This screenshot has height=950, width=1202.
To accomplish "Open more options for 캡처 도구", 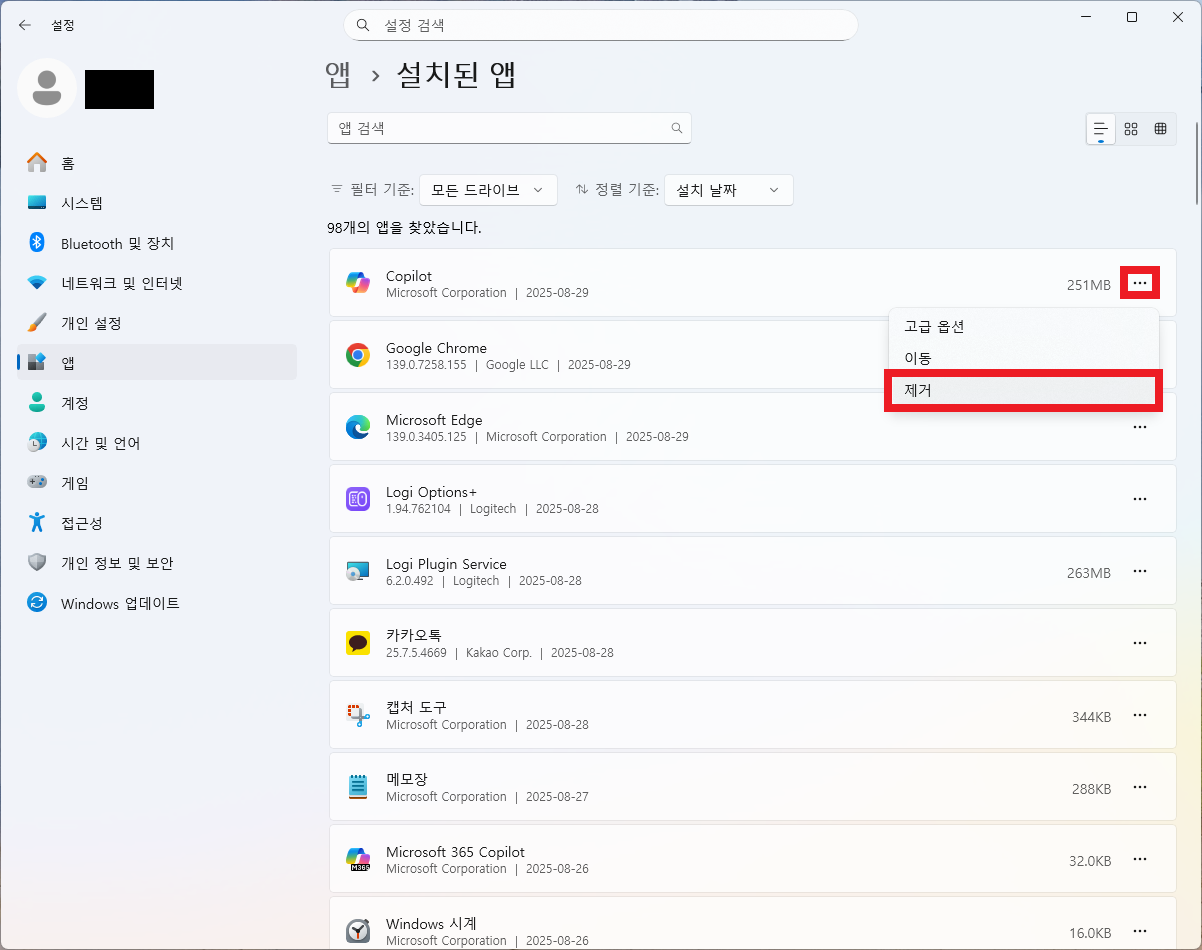I will 1140,715.
